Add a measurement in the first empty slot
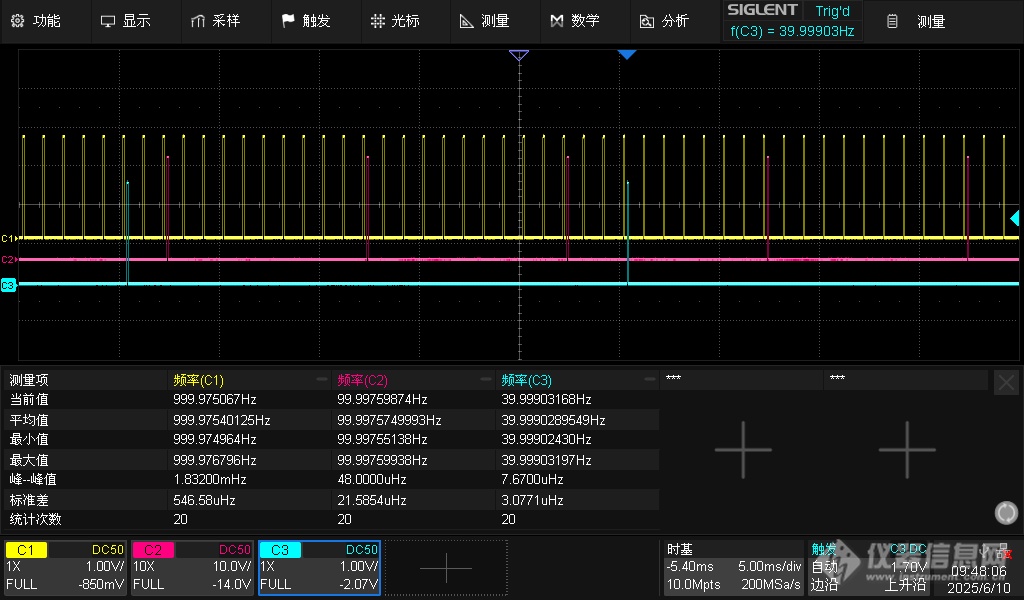Viewport: 1024px width, 600px height. click(743, 449)
